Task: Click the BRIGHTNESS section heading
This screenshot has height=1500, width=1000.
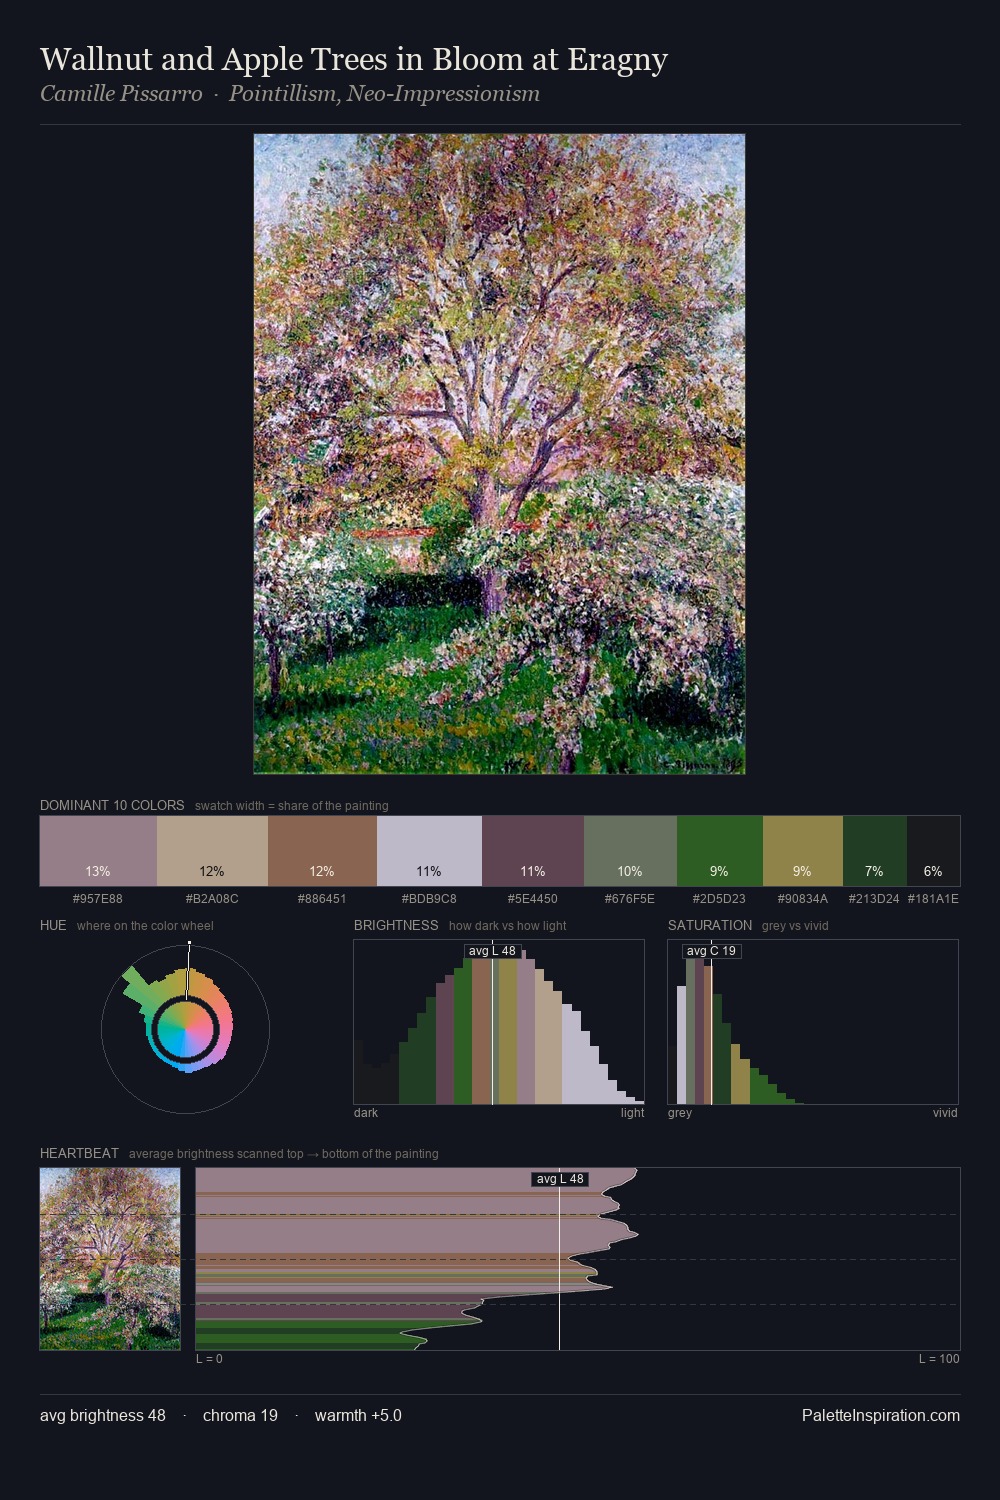Action: [x=396, y=926]
